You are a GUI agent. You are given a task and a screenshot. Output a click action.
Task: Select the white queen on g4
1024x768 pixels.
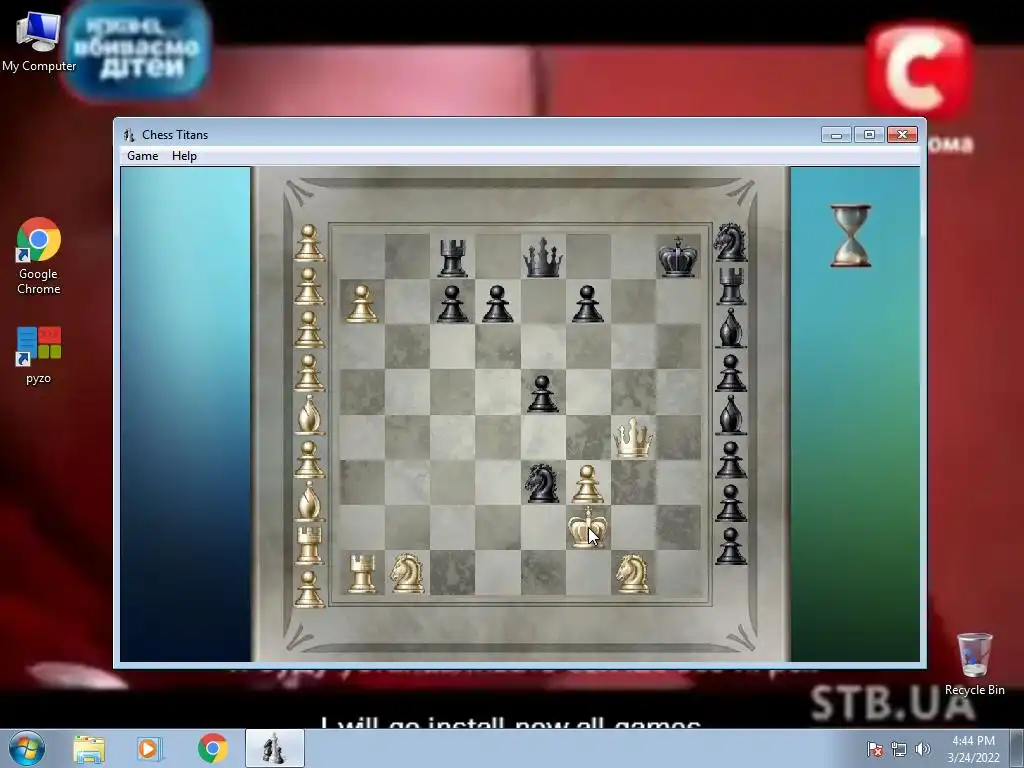633,438
